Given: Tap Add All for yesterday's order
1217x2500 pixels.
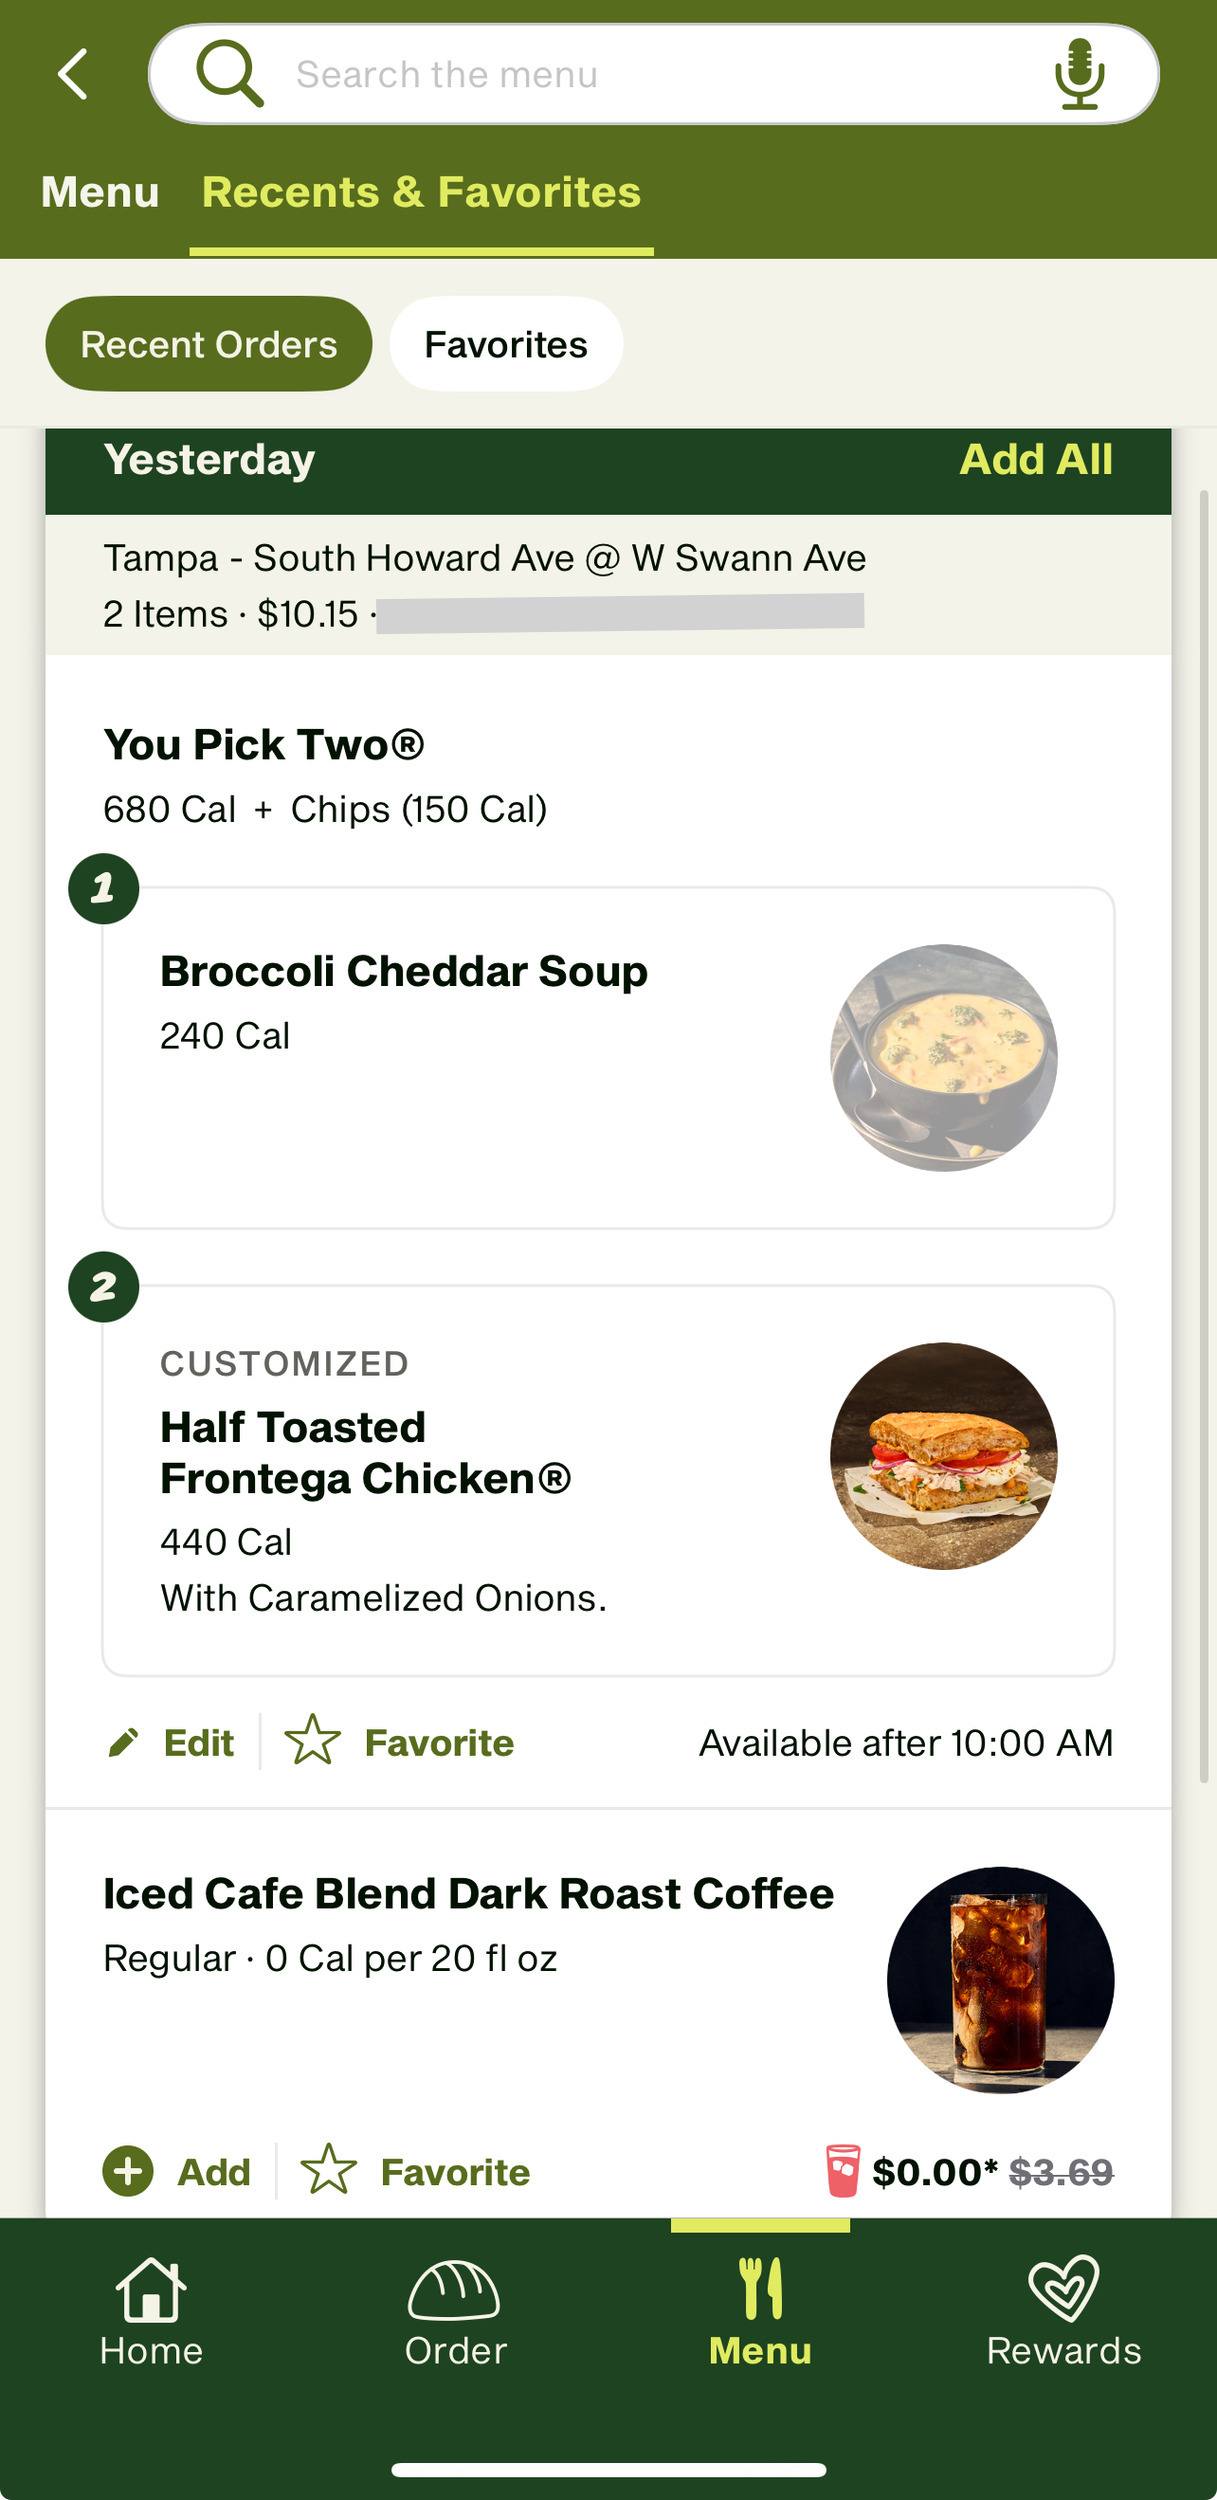Looking at the screenshot, I should [1036, 460].
